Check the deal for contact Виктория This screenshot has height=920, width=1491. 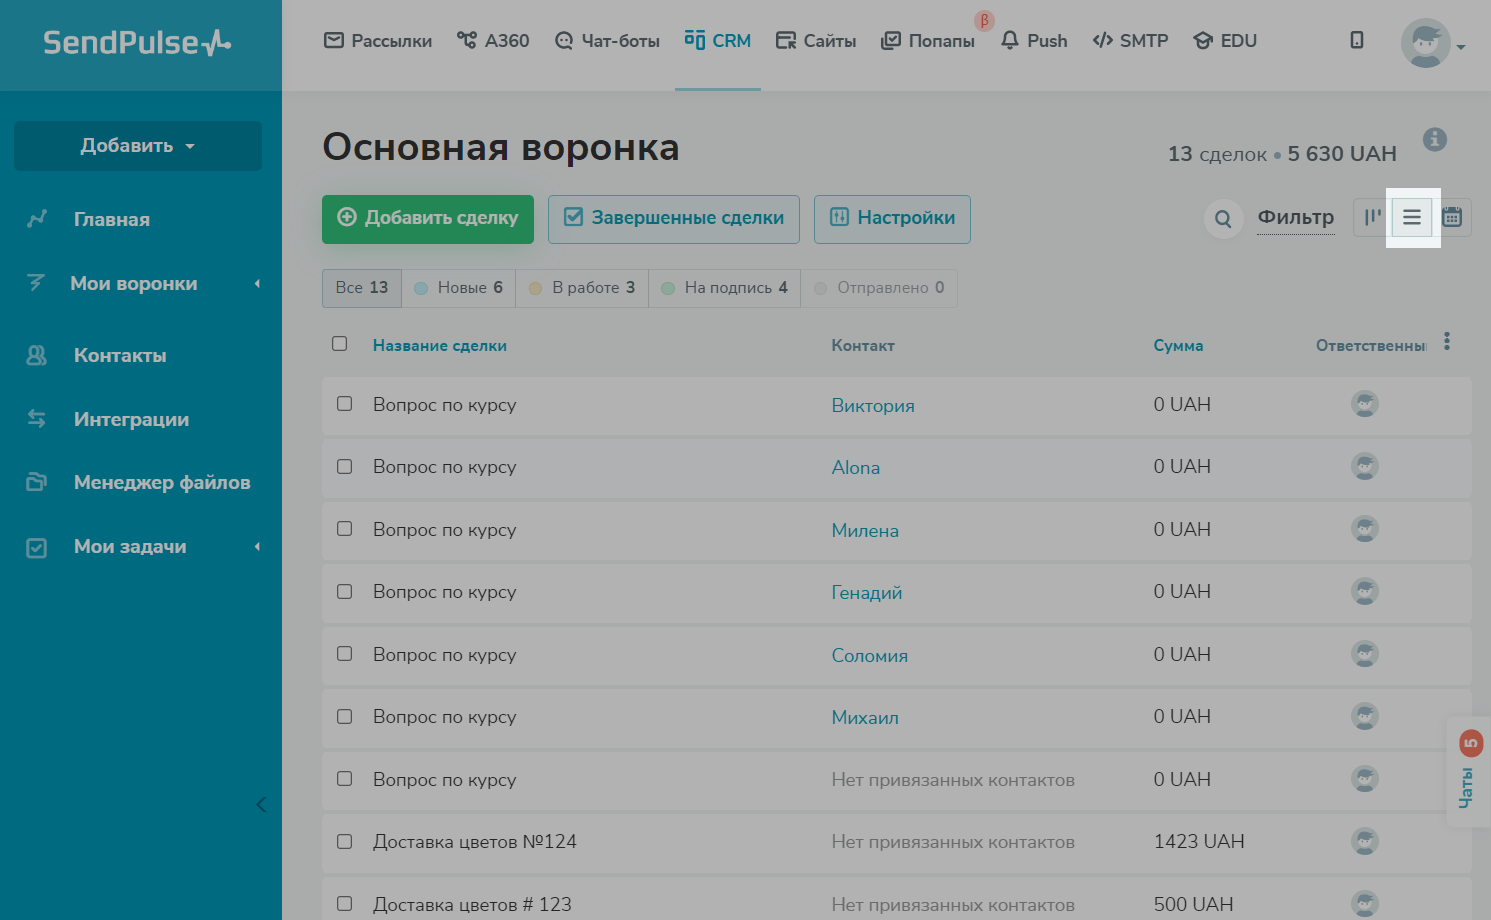tap(345, 404)
